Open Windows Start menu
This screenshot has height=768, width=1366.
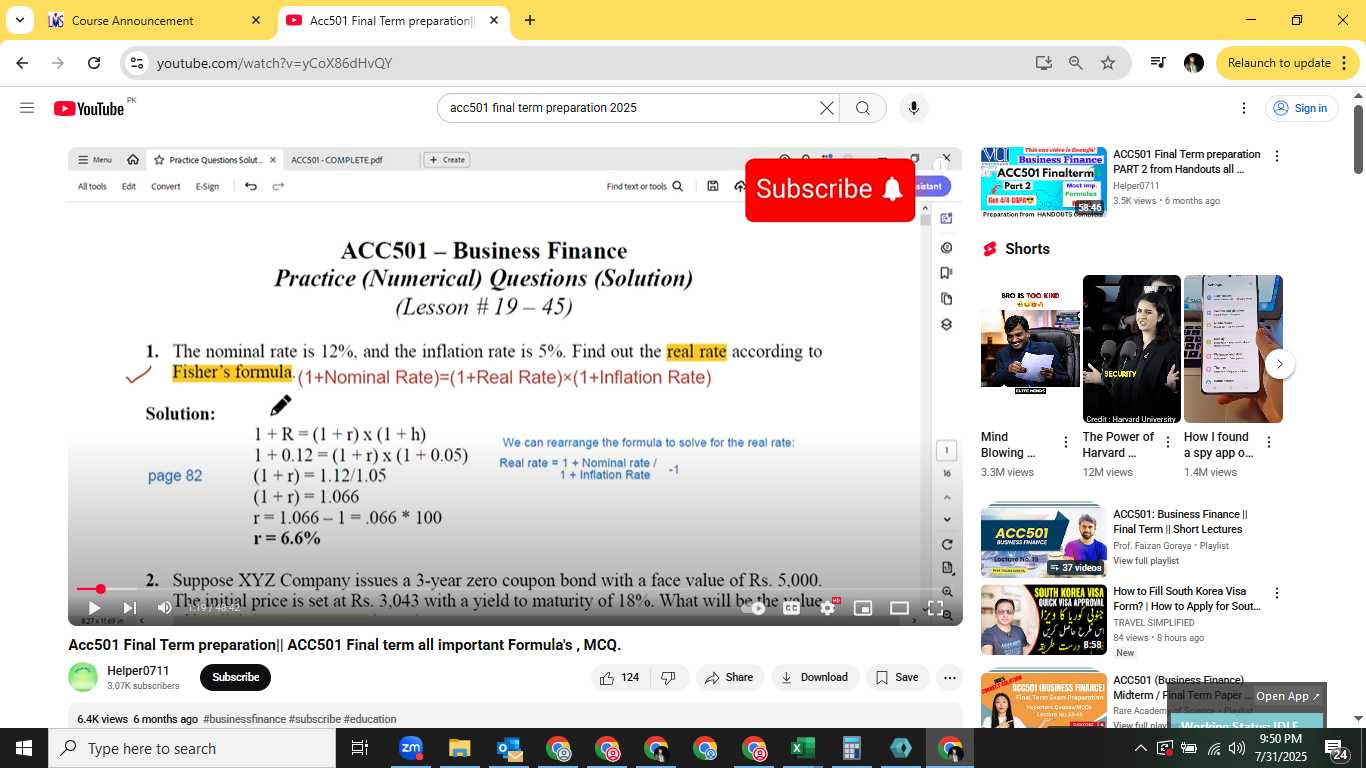pos(24,748)
